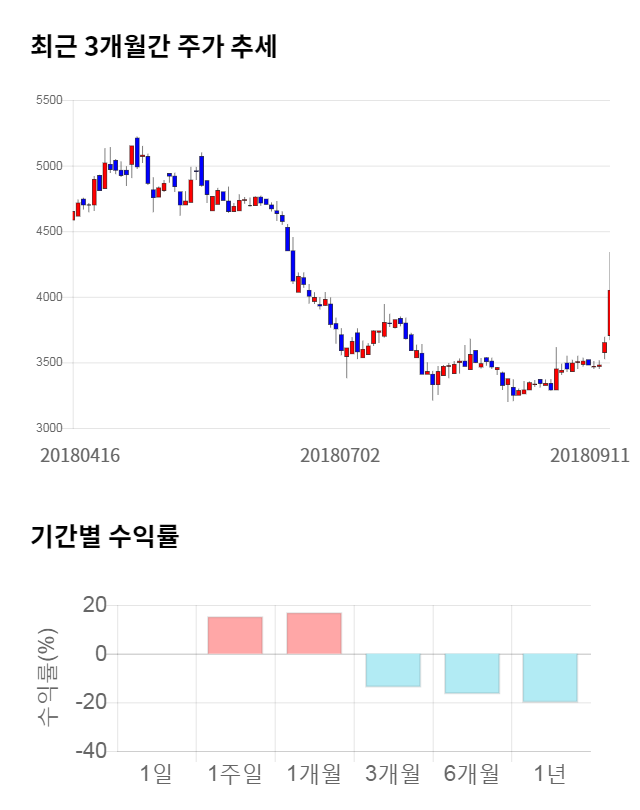Click the 최근 3개월간 주가 추세 heading
The image size is (640, 810).
tap(153, 47)
